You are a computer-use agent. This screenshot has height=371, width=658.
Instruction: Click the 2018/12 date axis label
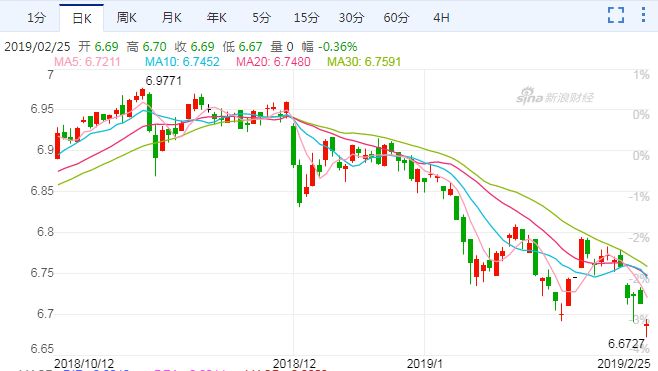pyautogui.click(x=294, y=363)
